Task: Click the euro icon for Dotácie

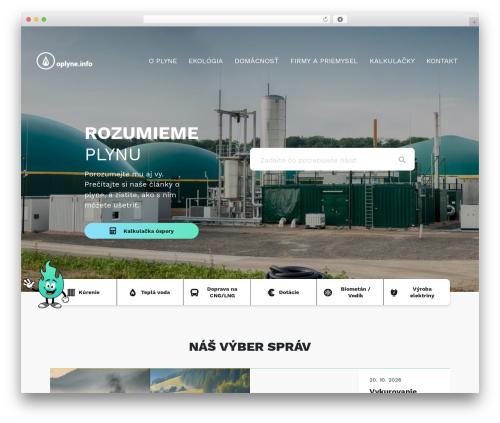Action: pos(271,292)
